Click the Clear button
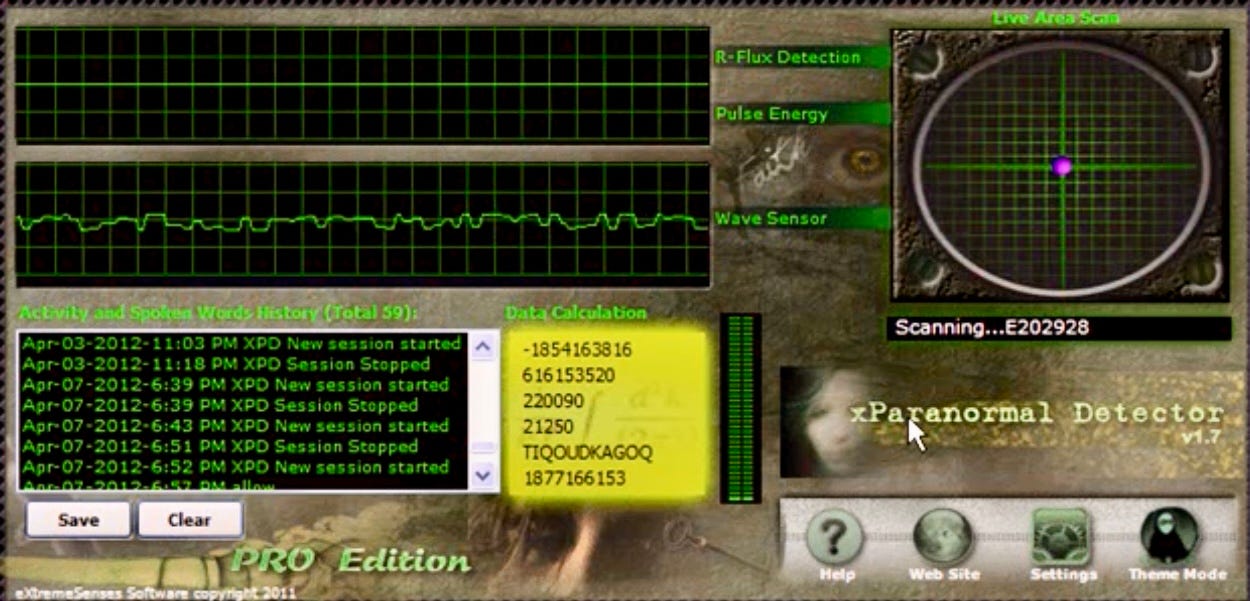Viewport: 1250px width, 601px height. 190,520
